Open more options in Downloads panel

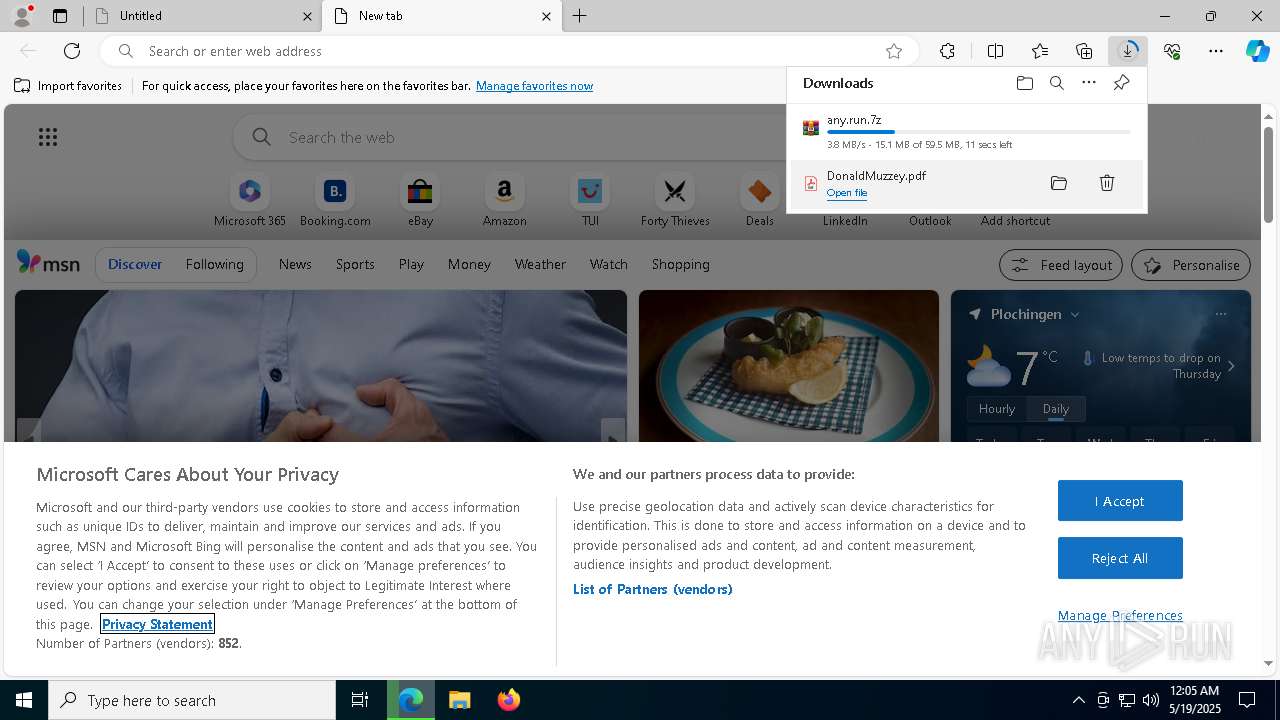[1089, 83]
